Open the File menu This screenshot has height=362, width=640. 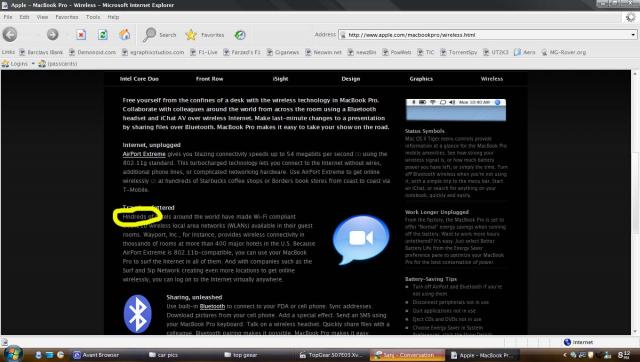coord(8,17)
